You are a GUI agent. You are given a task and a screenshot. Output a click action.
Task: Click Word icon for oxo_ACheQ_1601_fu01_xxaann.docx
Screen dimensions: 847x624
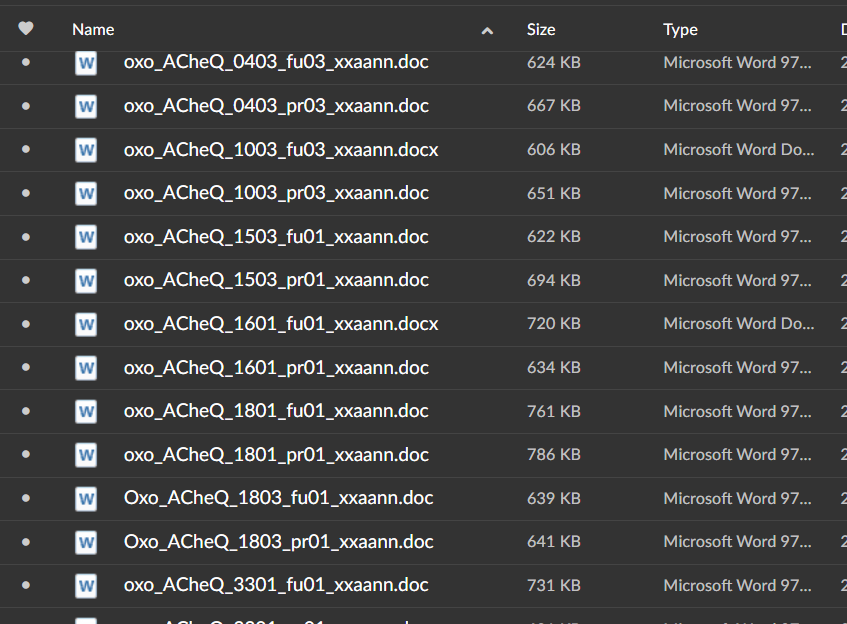pos(86,324)
